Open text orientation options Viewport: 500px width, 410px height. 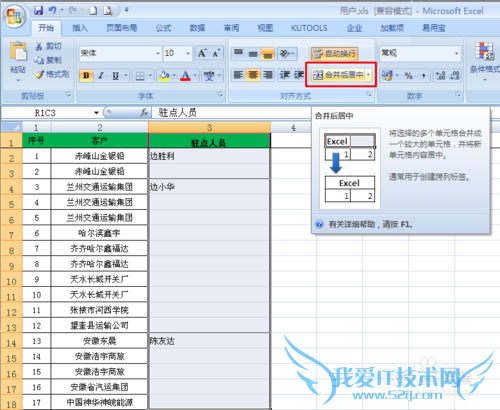[286, 53]
